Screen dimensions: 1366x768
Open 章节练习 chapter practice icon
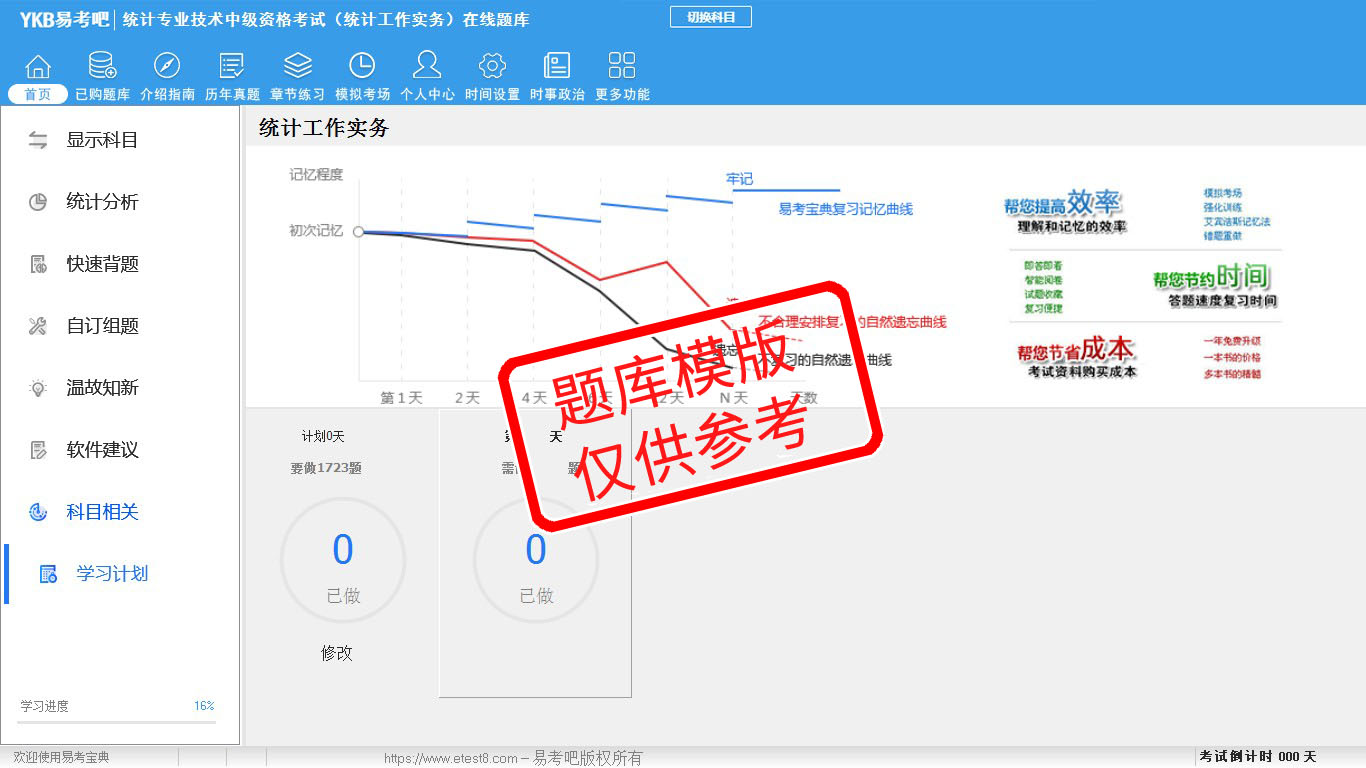(x=297, y=67)
